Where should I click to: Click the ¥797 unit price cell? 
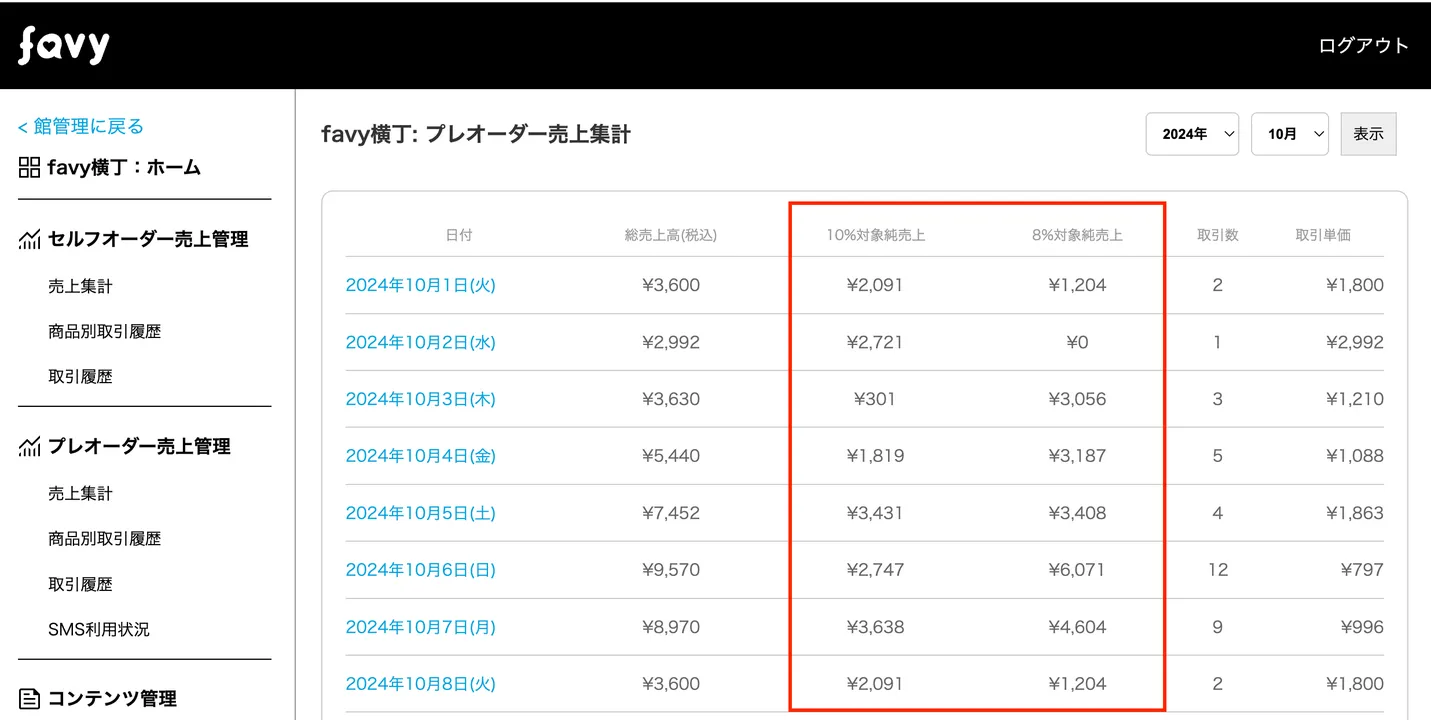coord(1362,570)
